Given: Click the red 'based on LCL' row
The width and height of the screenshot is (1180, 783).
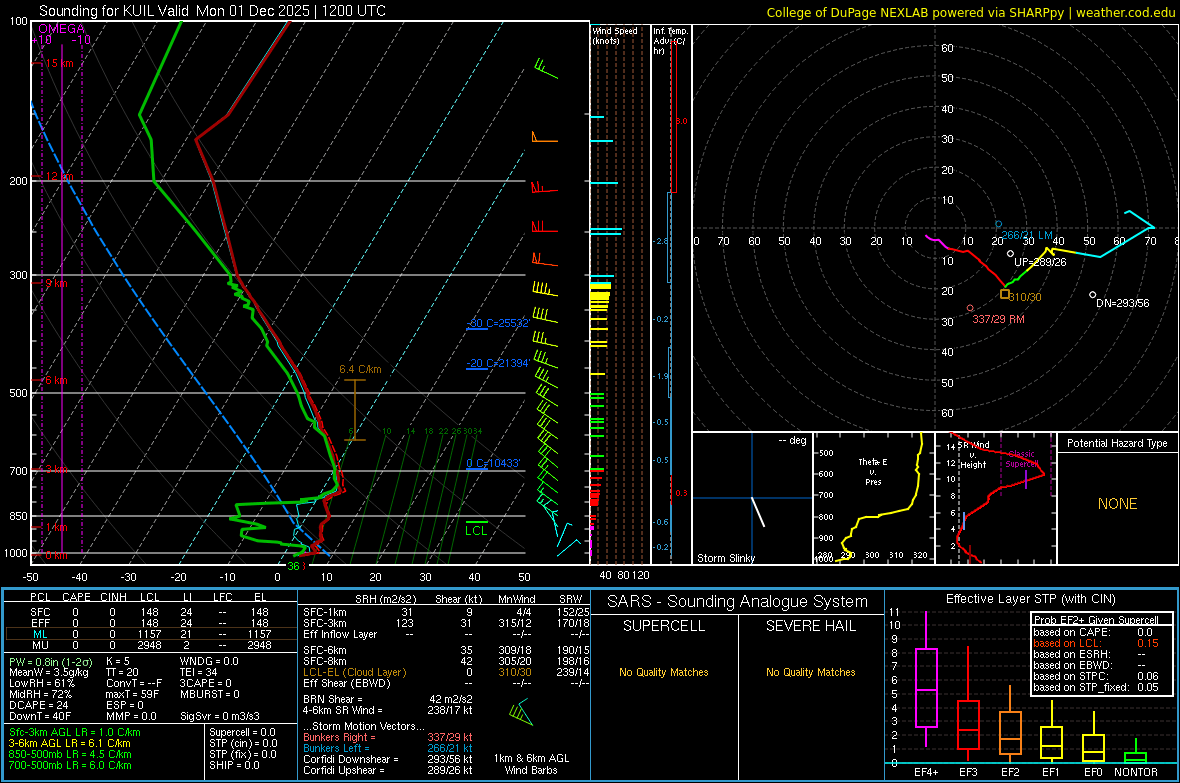Looking at the screenshot, I should tap(1096, 643).
